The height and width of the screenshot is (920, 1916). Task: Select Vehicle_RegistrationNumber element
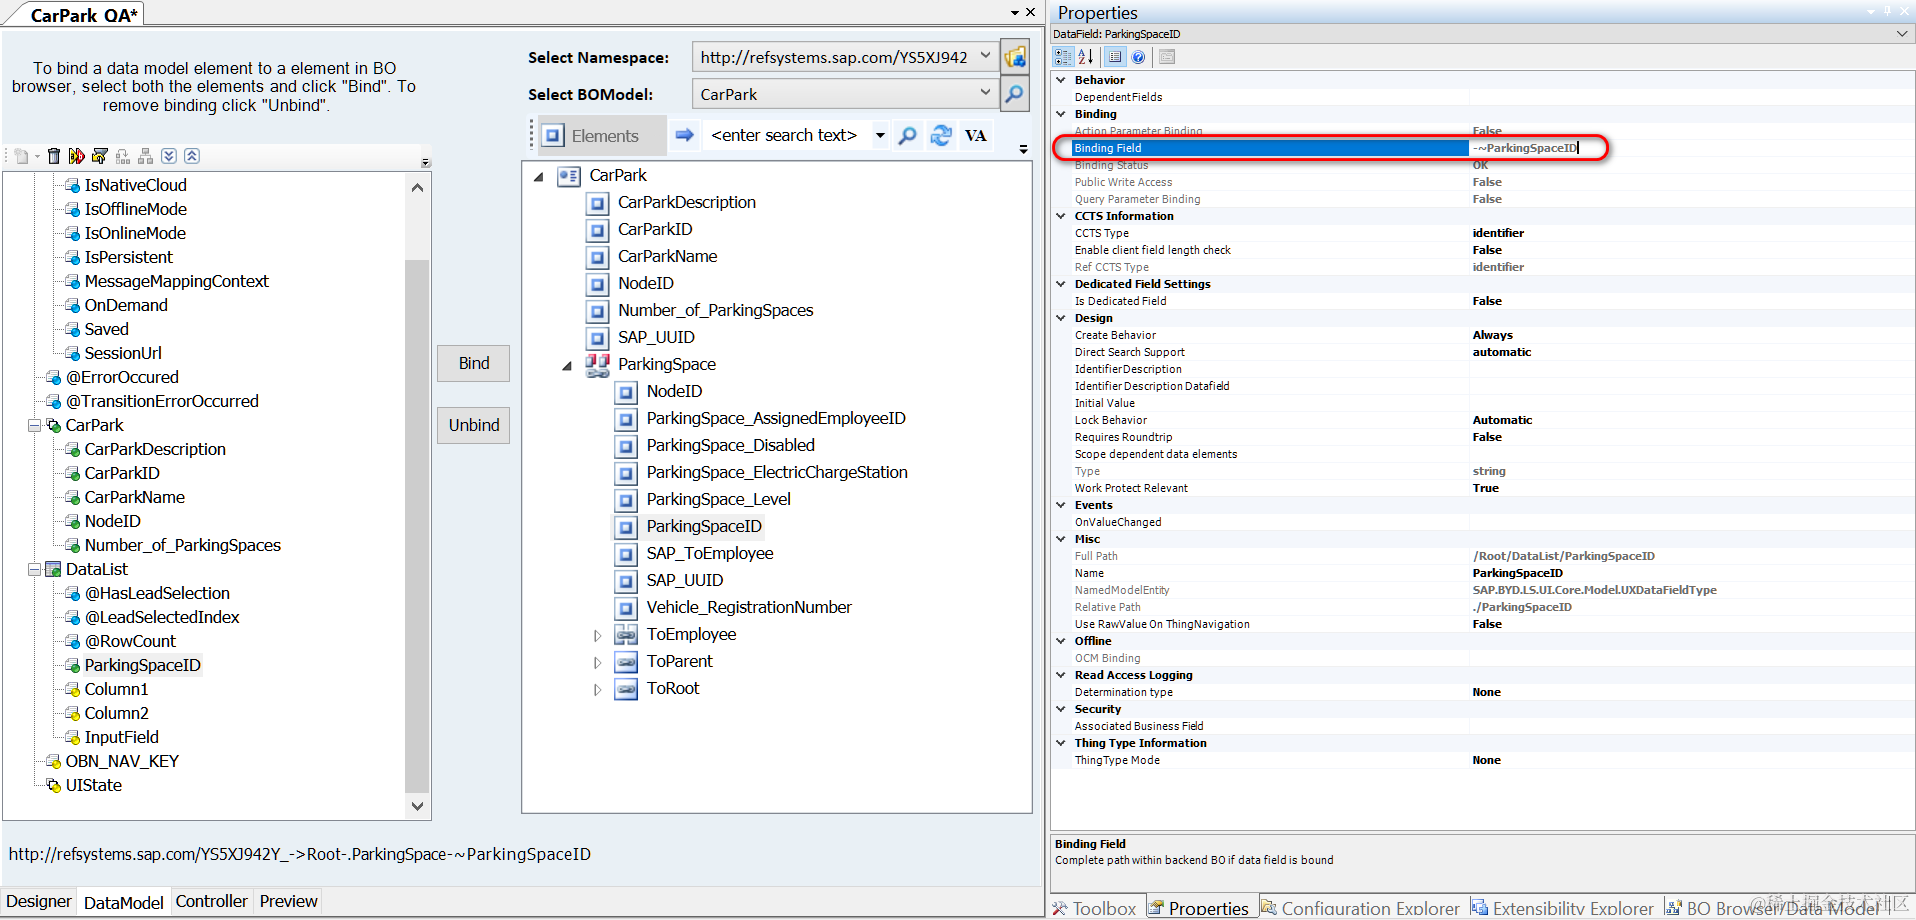(x=749, y=607)
